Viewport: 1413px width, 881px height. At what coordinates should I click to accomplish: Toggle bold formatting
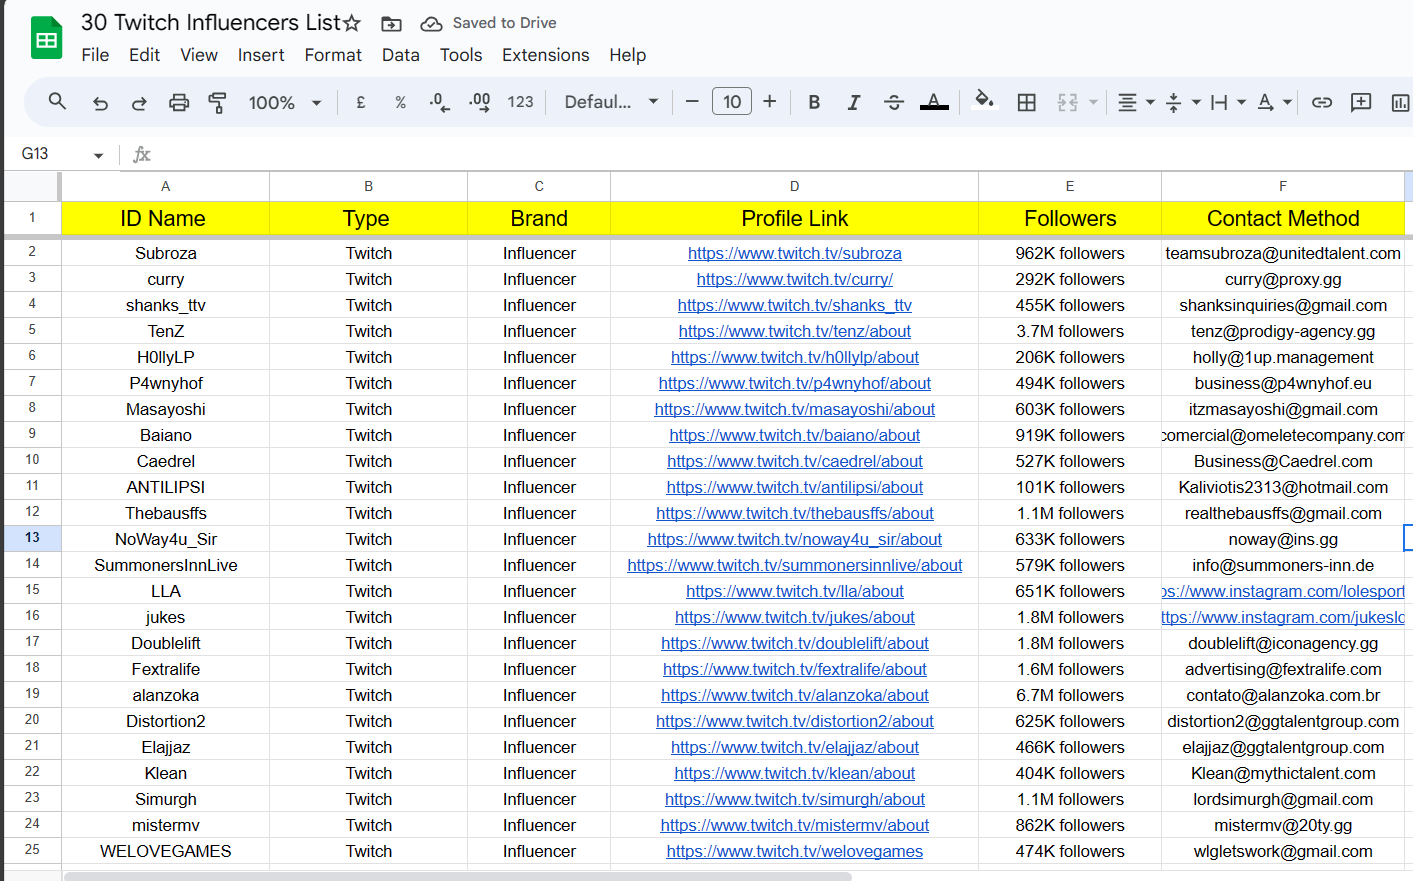click(x=814, y=102)
